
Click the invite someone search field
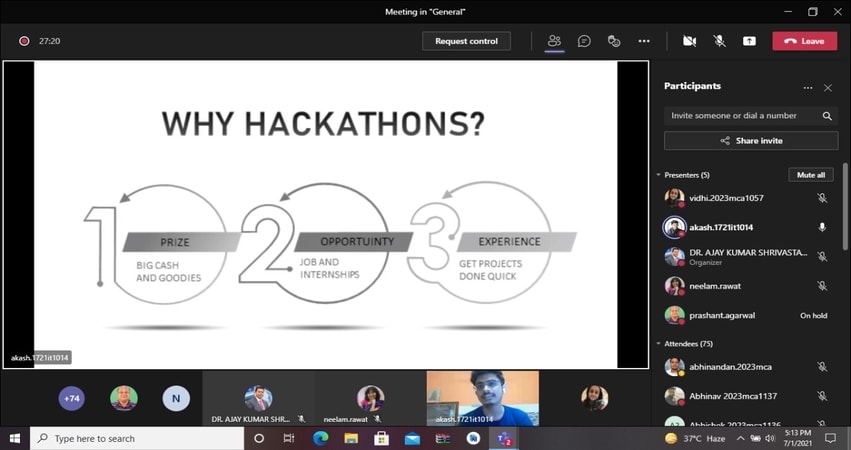click(x=740, y=116)
